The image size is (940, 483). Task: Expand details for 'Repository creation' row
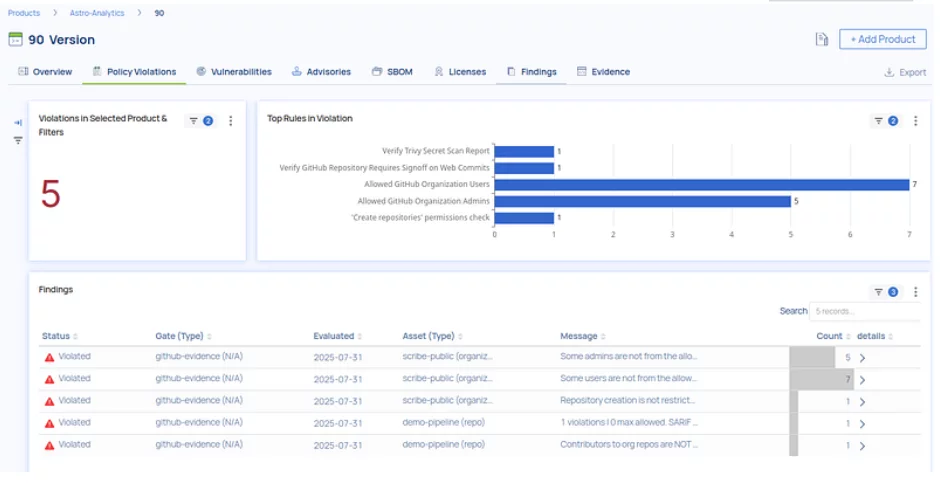[863, 402]
